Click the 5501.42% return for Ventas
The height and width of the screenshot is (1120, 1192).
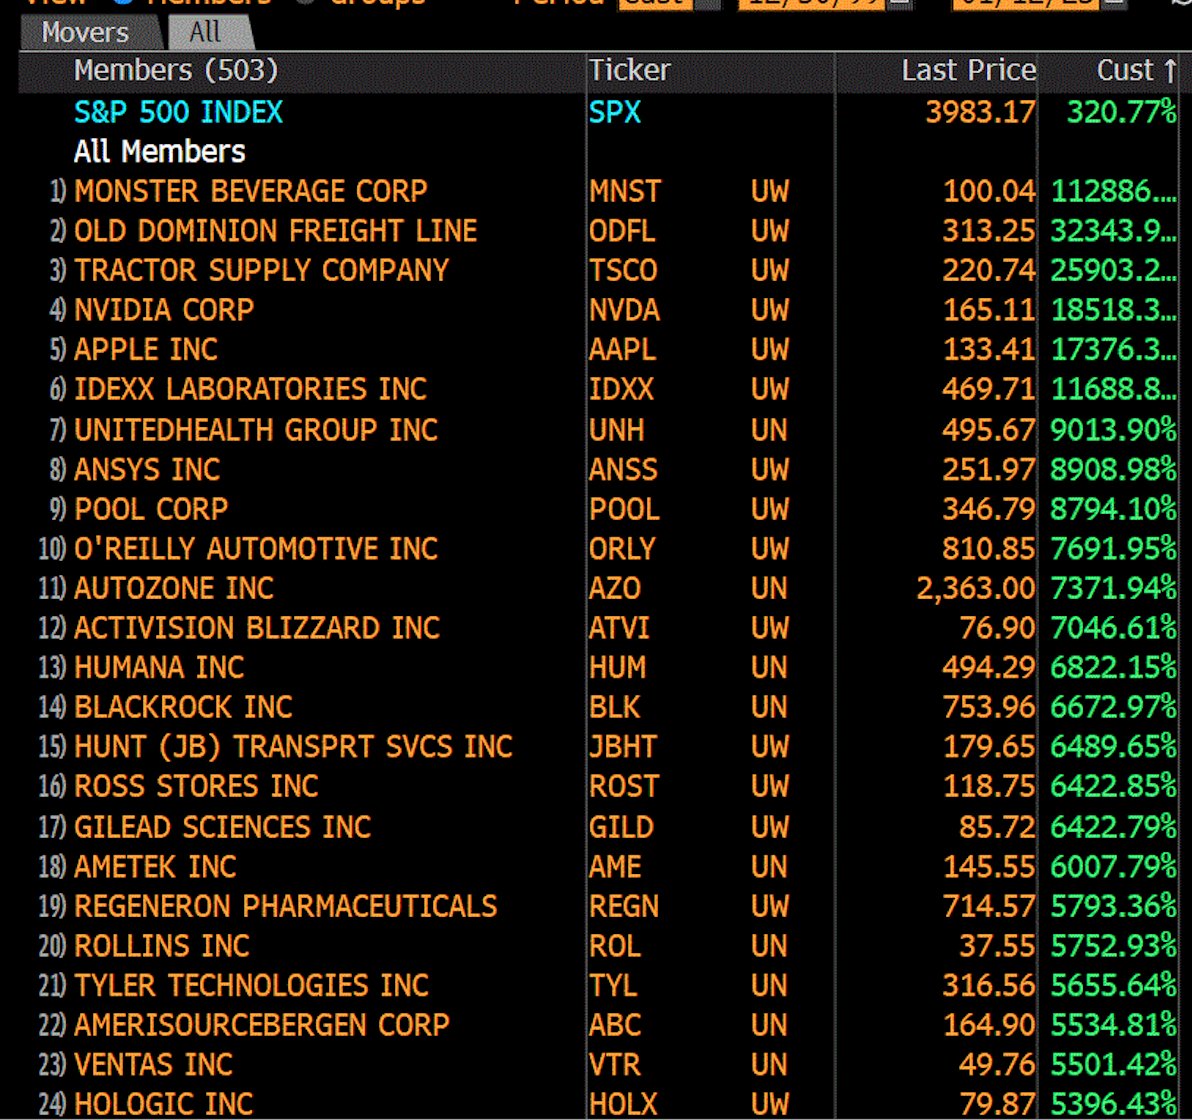point(1113,1064)
